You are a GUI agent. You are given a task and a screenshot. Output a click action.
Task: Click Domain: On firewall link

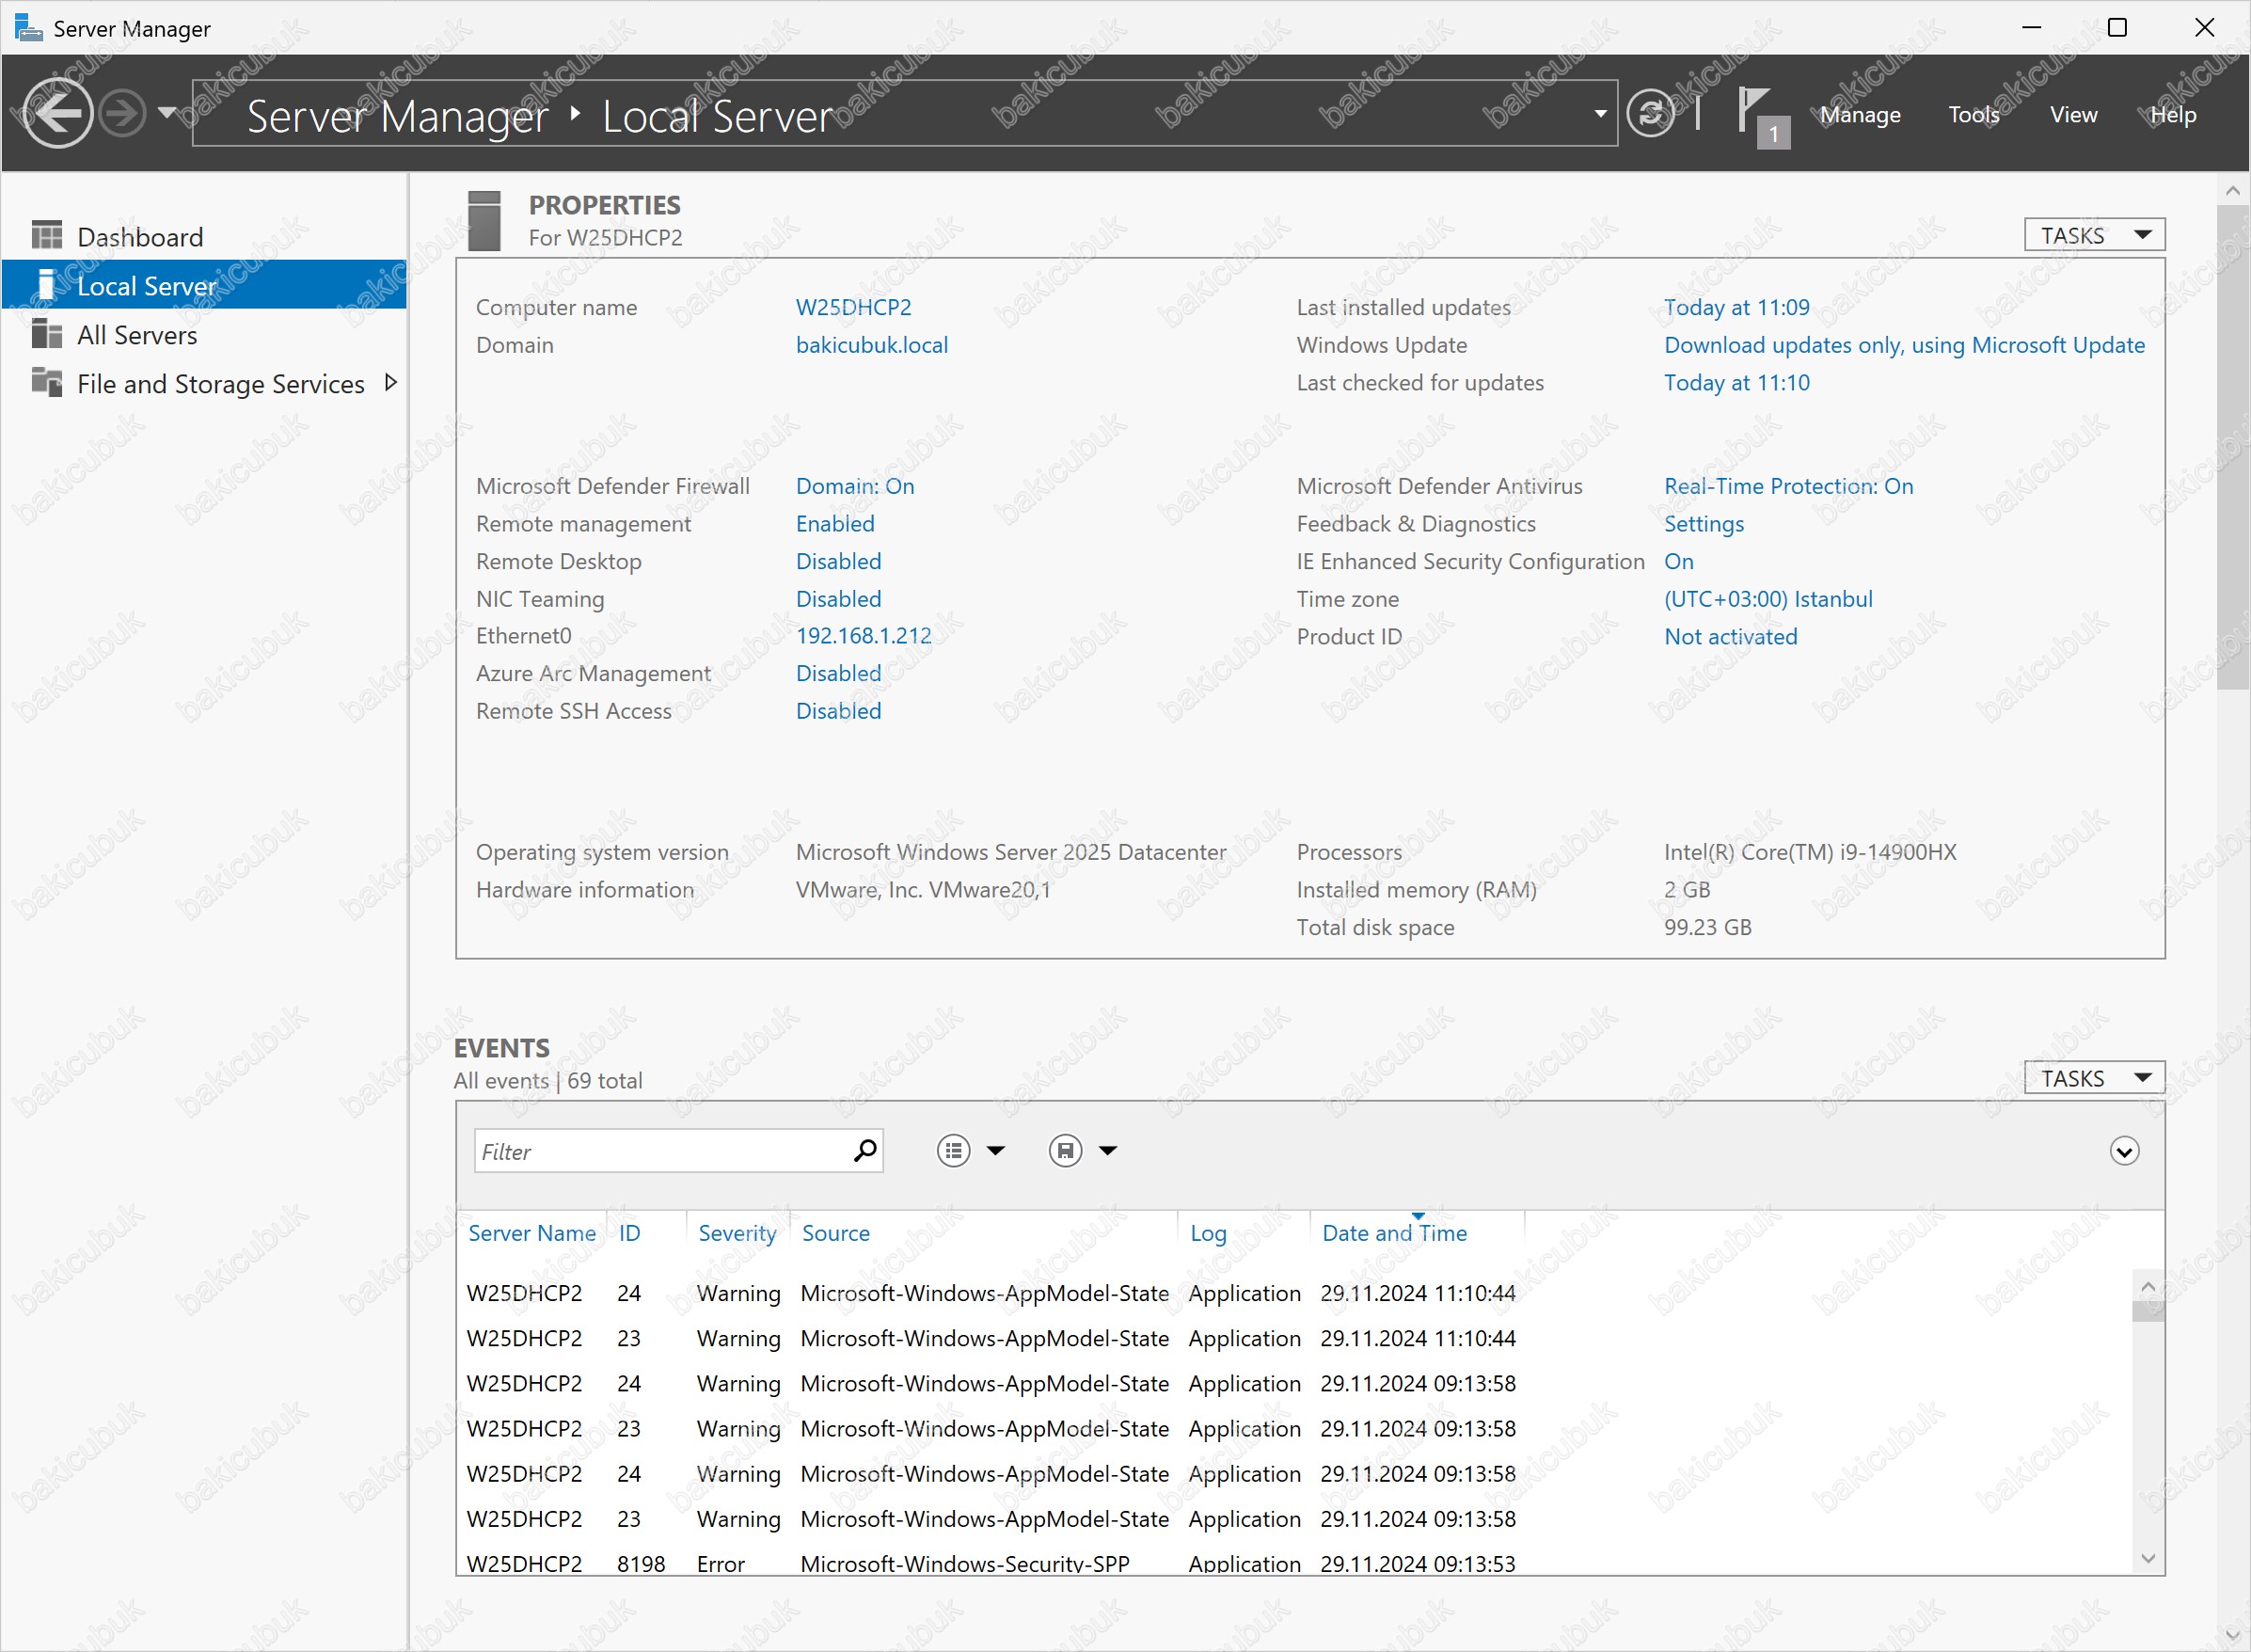(855, 486)
